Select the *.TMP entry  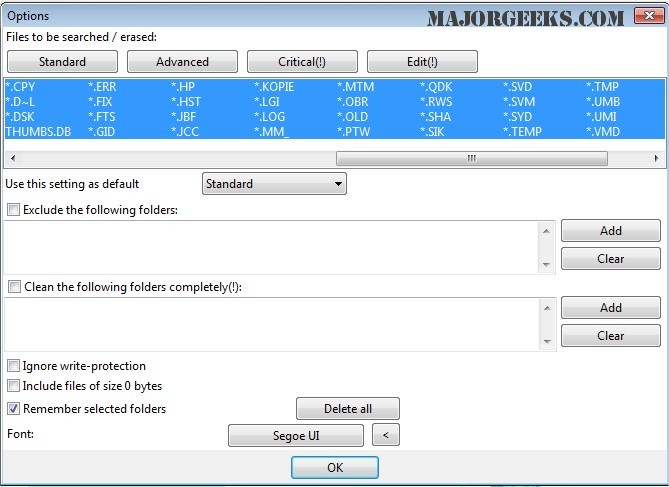(x=602, y=87)
